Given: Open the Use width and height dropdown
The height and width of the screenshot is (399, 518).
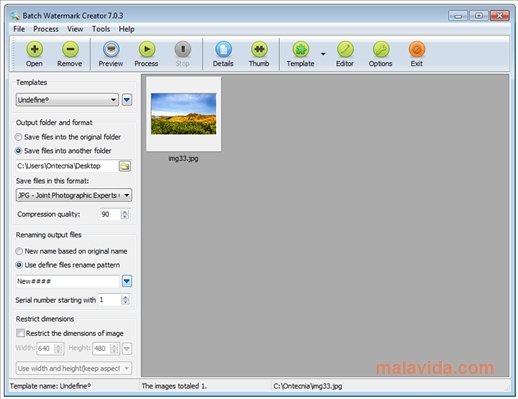Looking at the screenshot, I should (74, 368).
